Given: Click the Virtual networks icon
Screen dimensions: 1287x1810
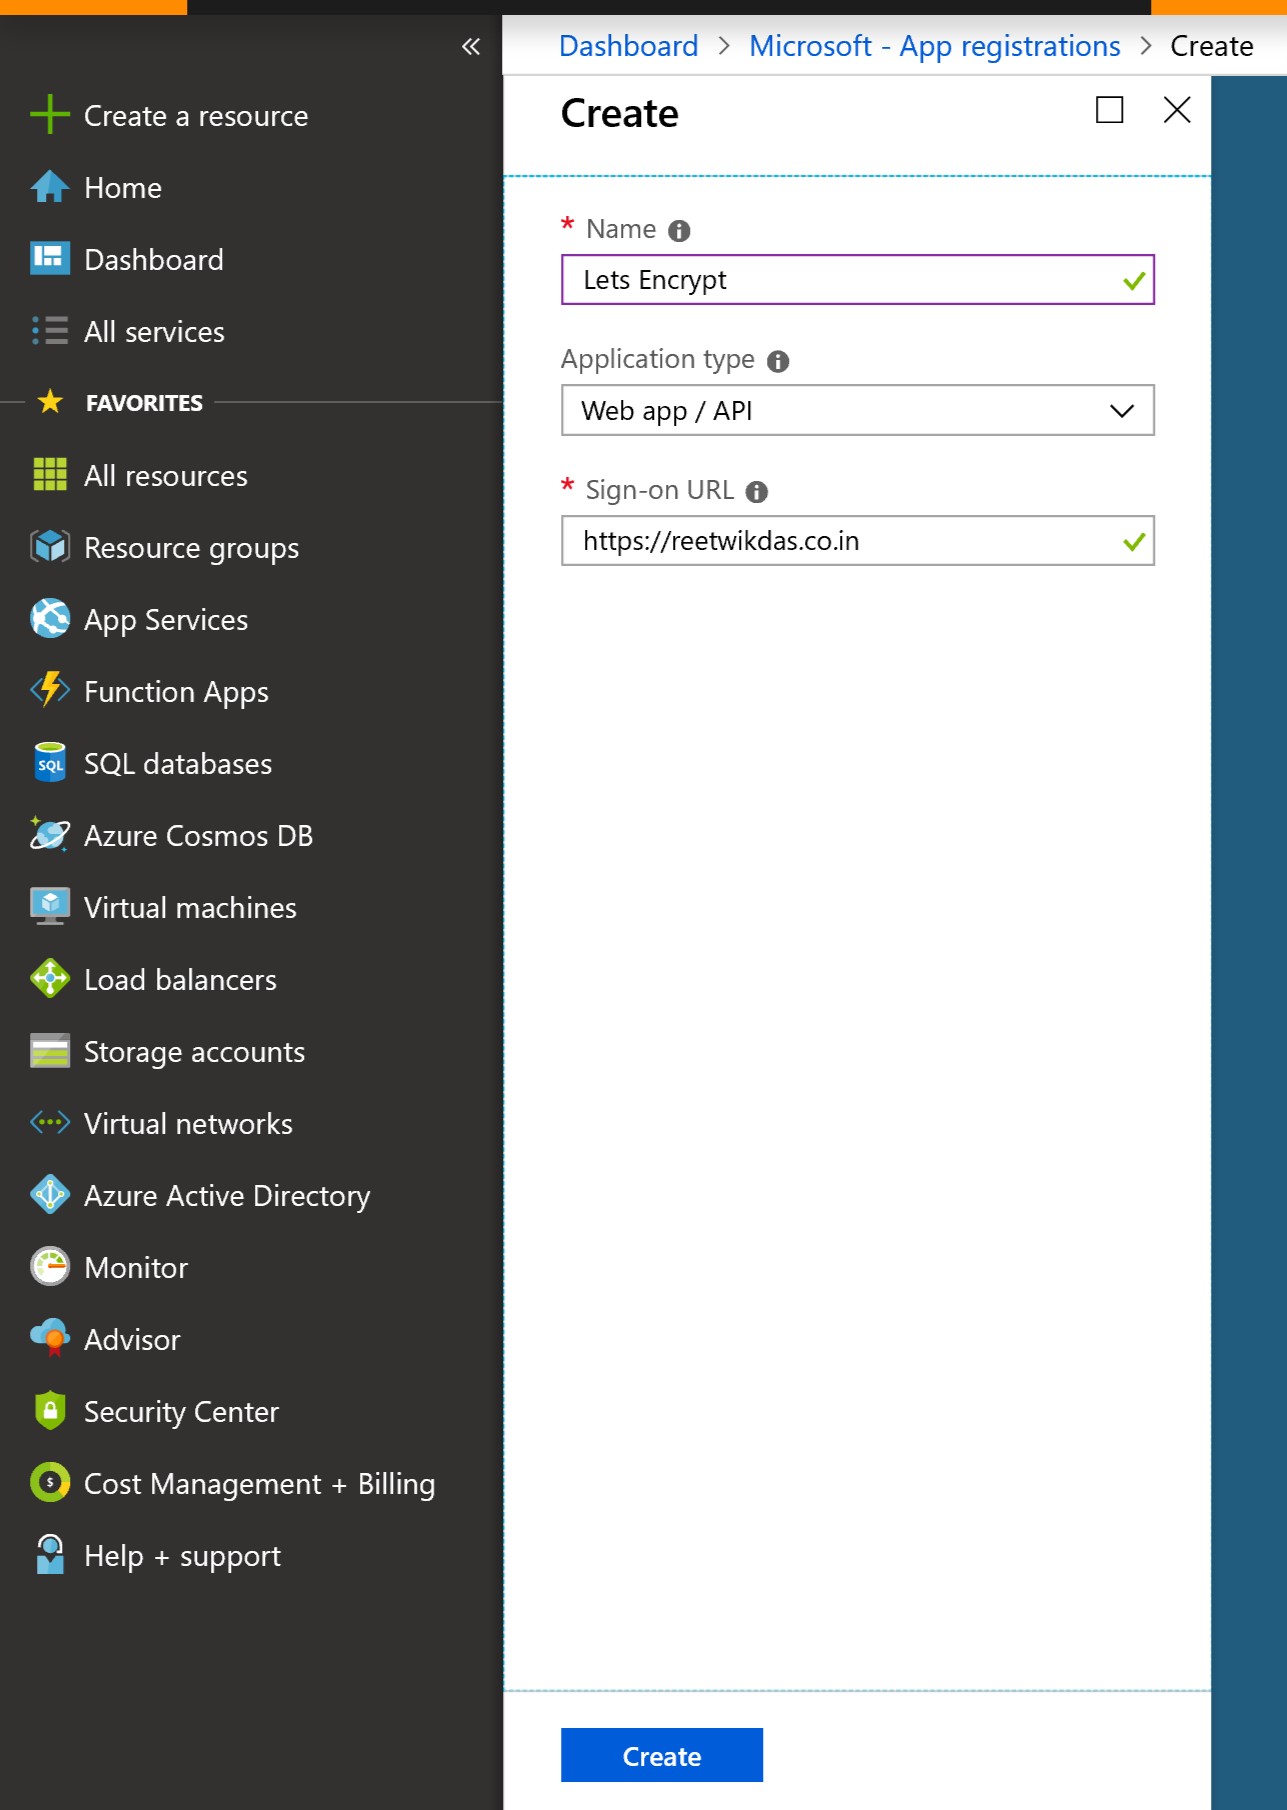Looking at the screenshot, I should point(50,1123).
